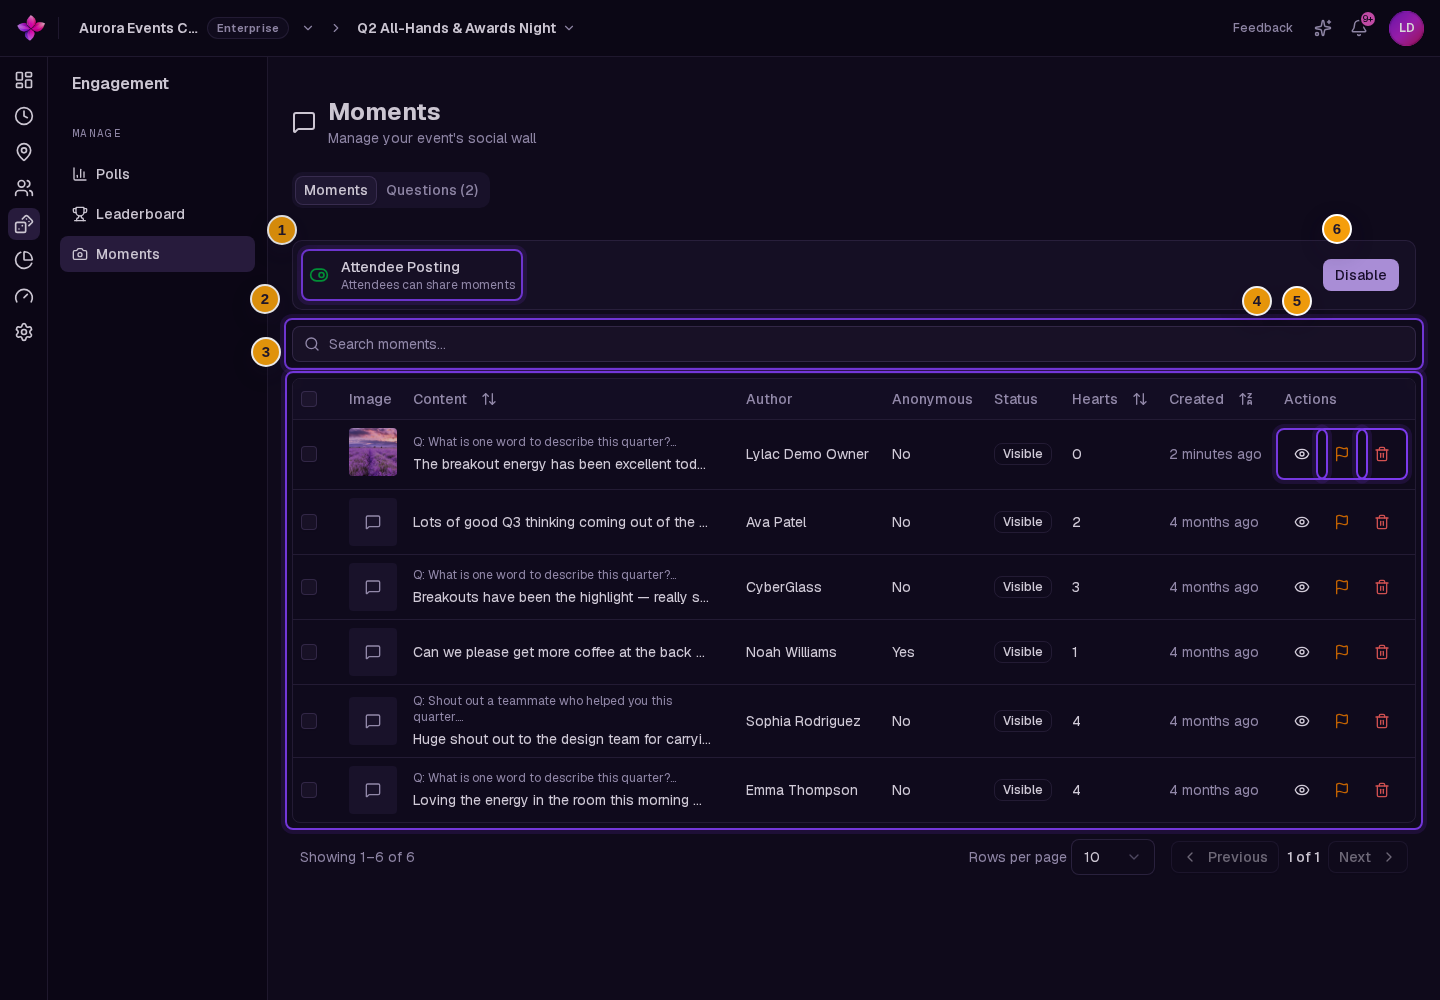Select all moments with header checkbox
The image size is (1440, 1000).
309,399
